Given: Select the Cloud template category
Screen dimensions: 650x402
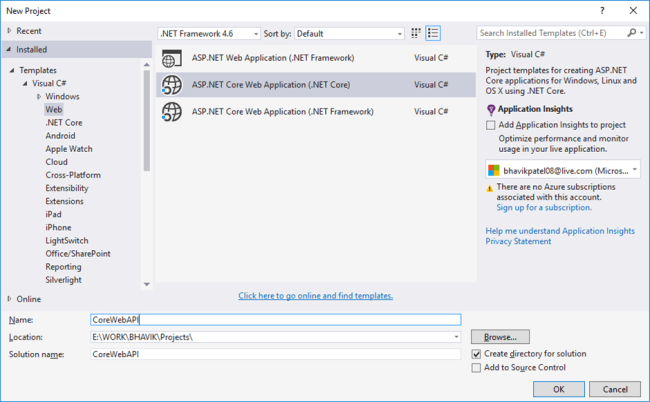Looking at the screenshot, I should 56,162.
